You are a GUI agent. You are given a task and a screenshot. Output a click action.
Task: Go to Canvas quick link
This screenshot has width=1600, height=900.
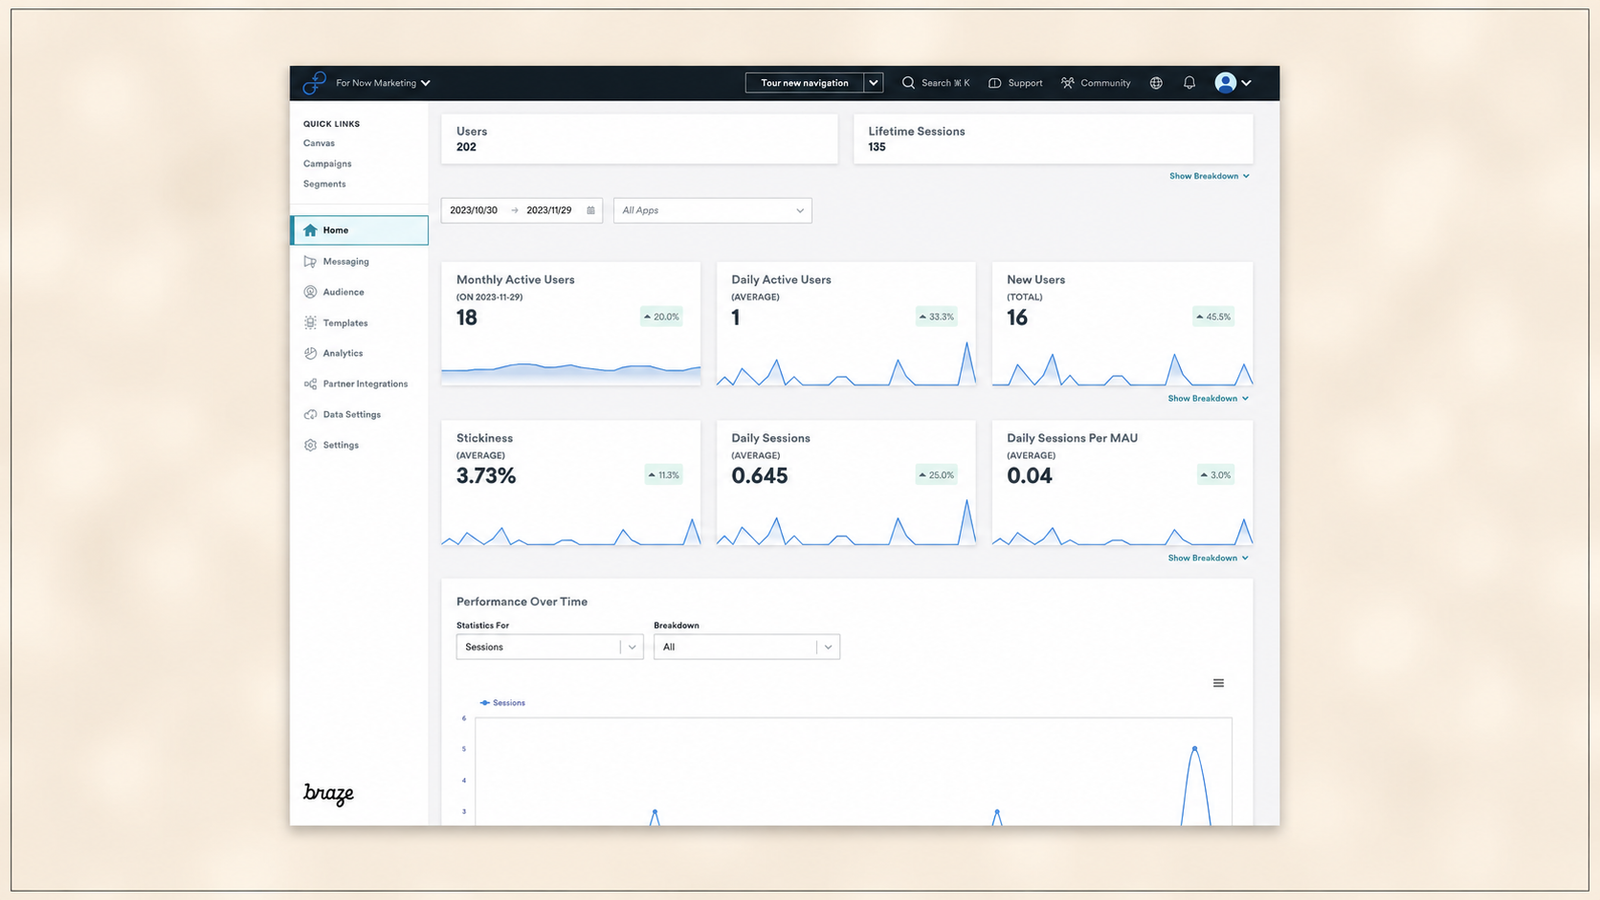click(319, 143)
